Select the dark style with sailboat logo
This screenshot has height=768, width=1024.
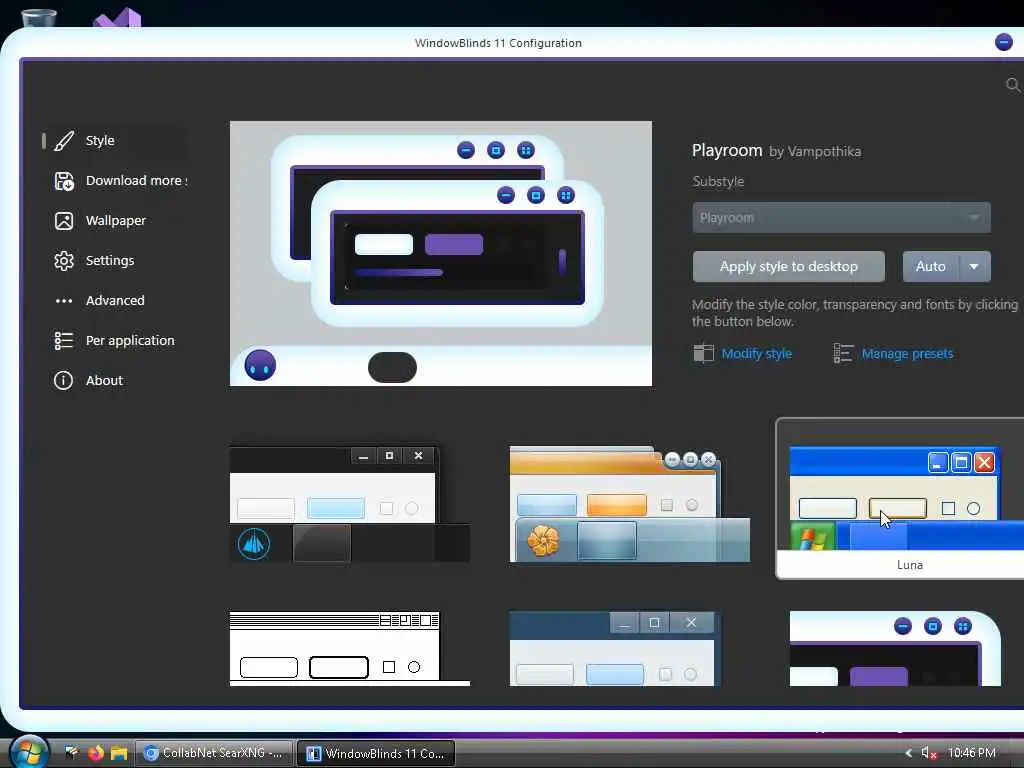pyautogui.click(x=349, y=504)
